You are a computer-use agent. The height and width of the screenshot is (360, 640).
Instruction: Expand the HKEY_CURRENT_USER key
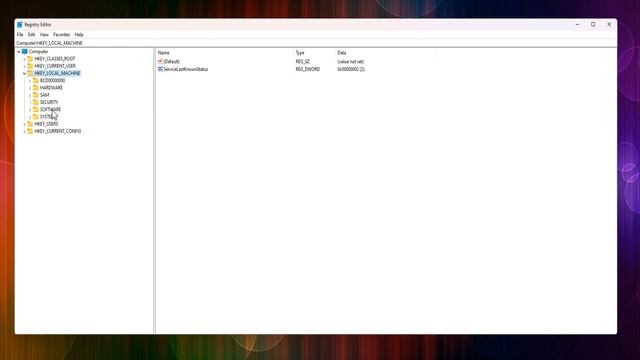24,66
